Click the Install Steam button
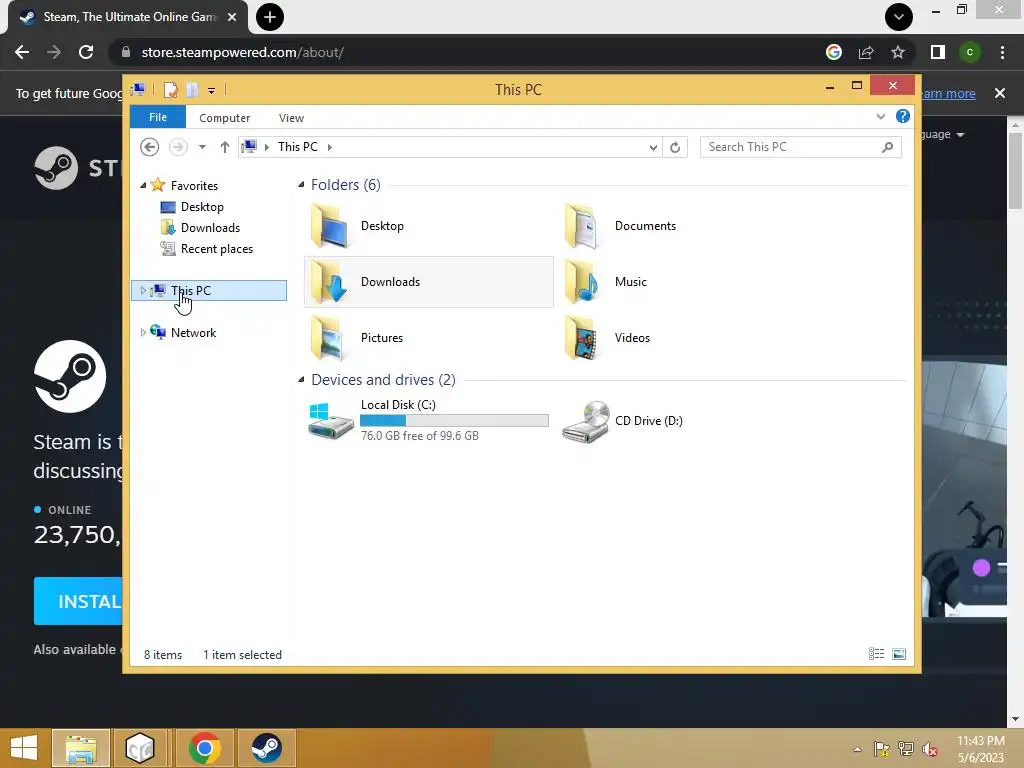 pyautogui.click(x=78, y=601)
